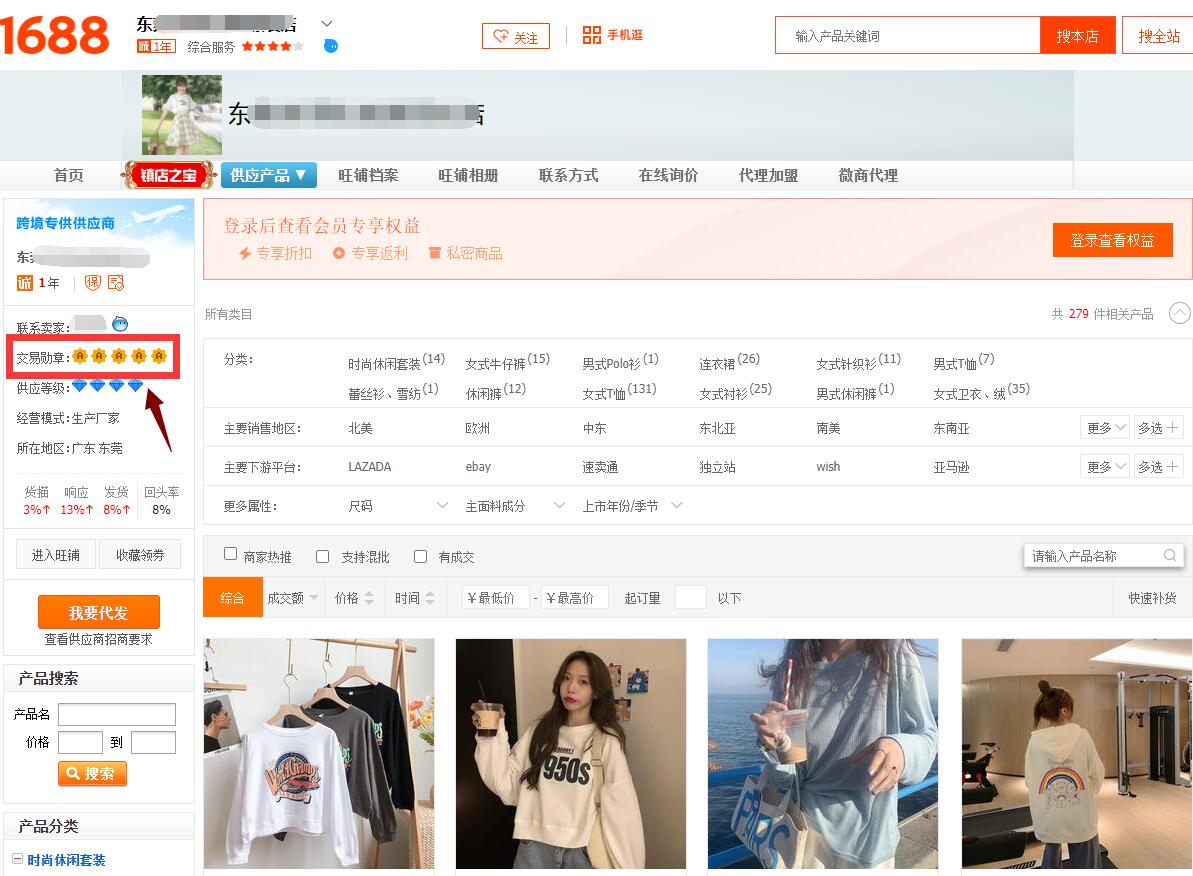Enable the 商家热推 checkbox
The height and width of the screenshot is (876, 1193).
click(231, 555)
